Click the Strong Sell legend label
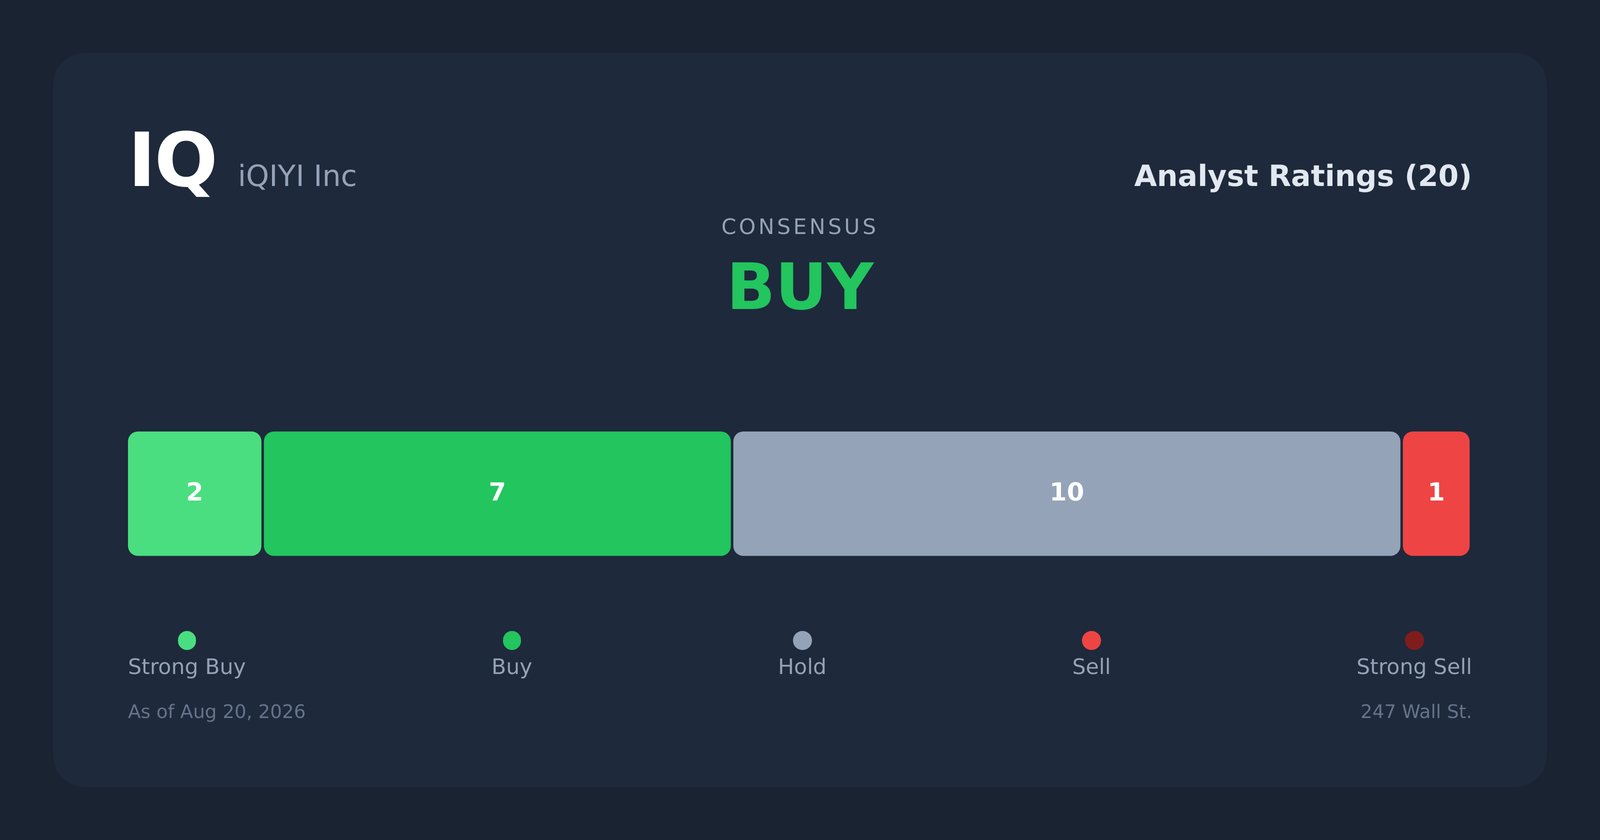Screen dimensions: 1600x840 tap(1414, 667)
